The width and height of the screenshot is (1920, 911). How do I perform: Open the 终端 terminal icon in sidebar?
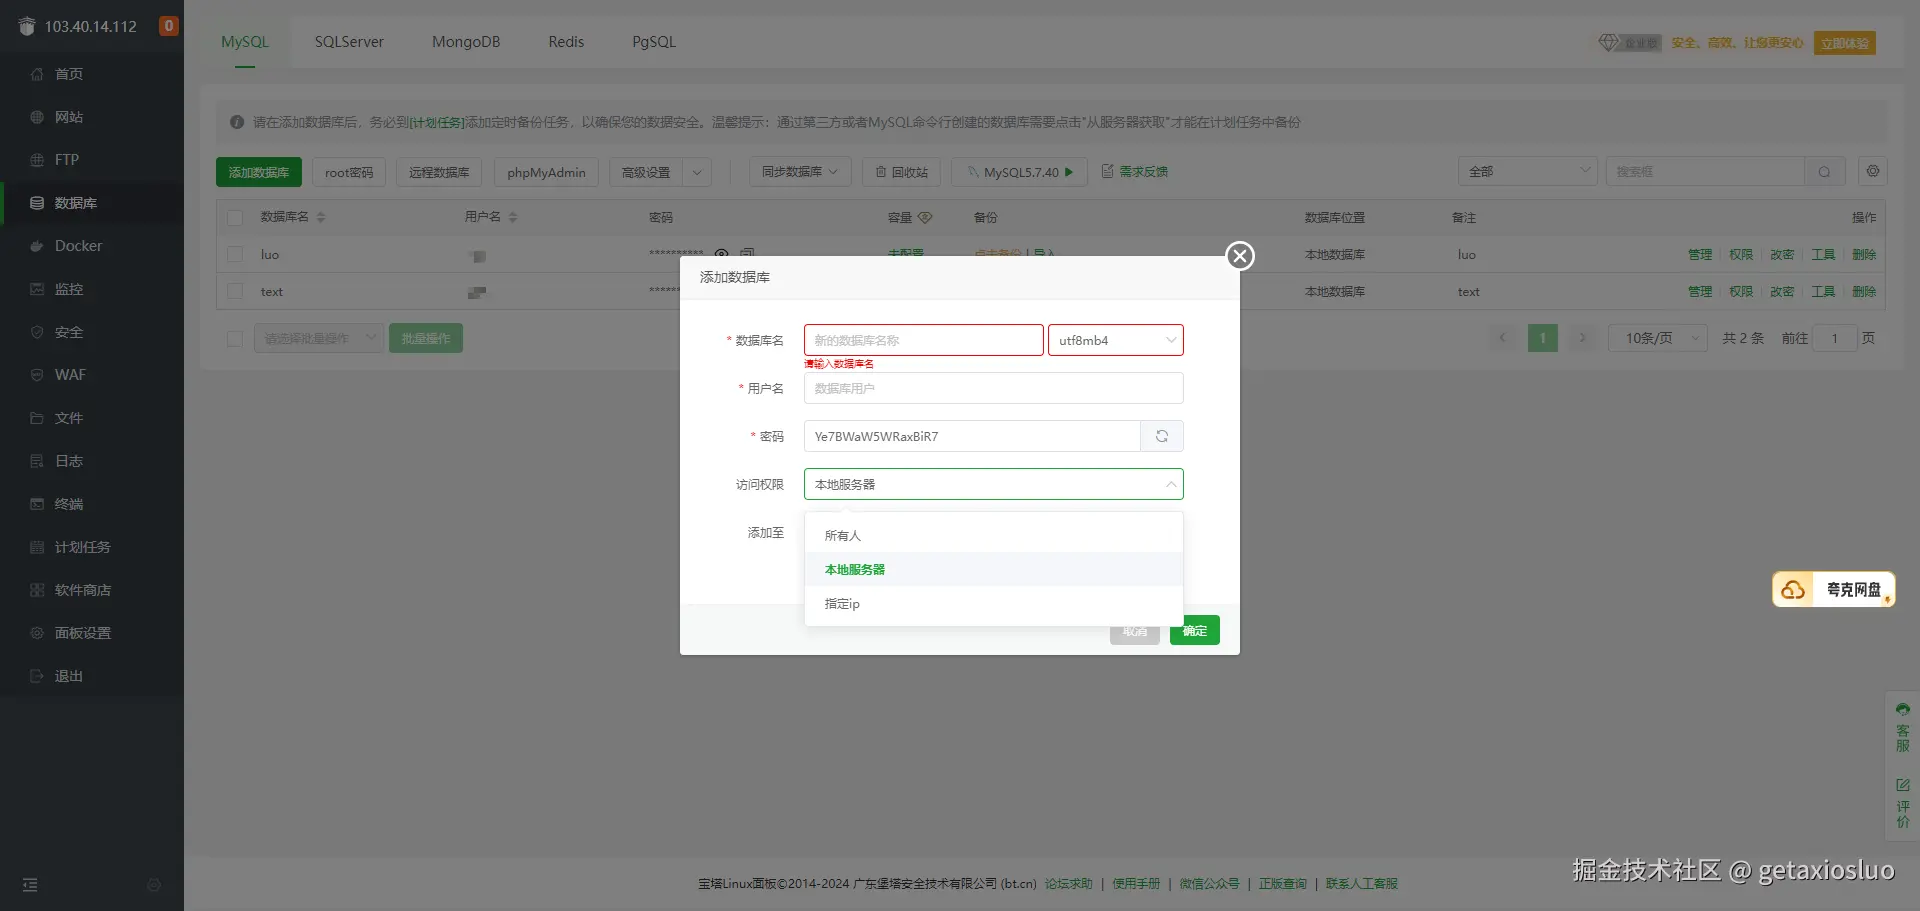click(37, 504)
